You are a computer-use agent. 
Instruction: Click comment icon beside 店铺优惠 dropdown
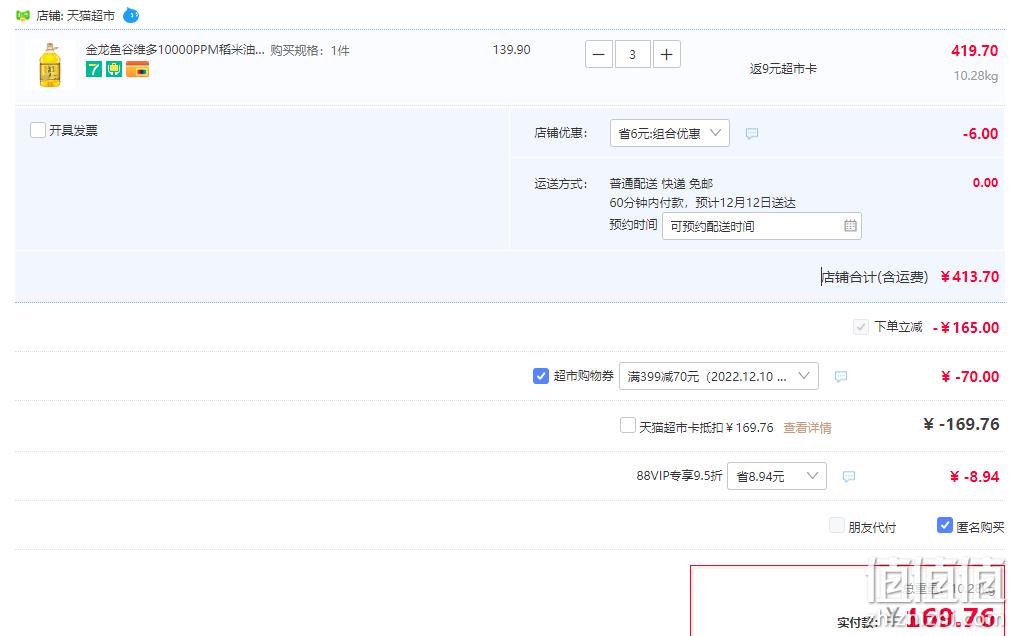(752, 133)
